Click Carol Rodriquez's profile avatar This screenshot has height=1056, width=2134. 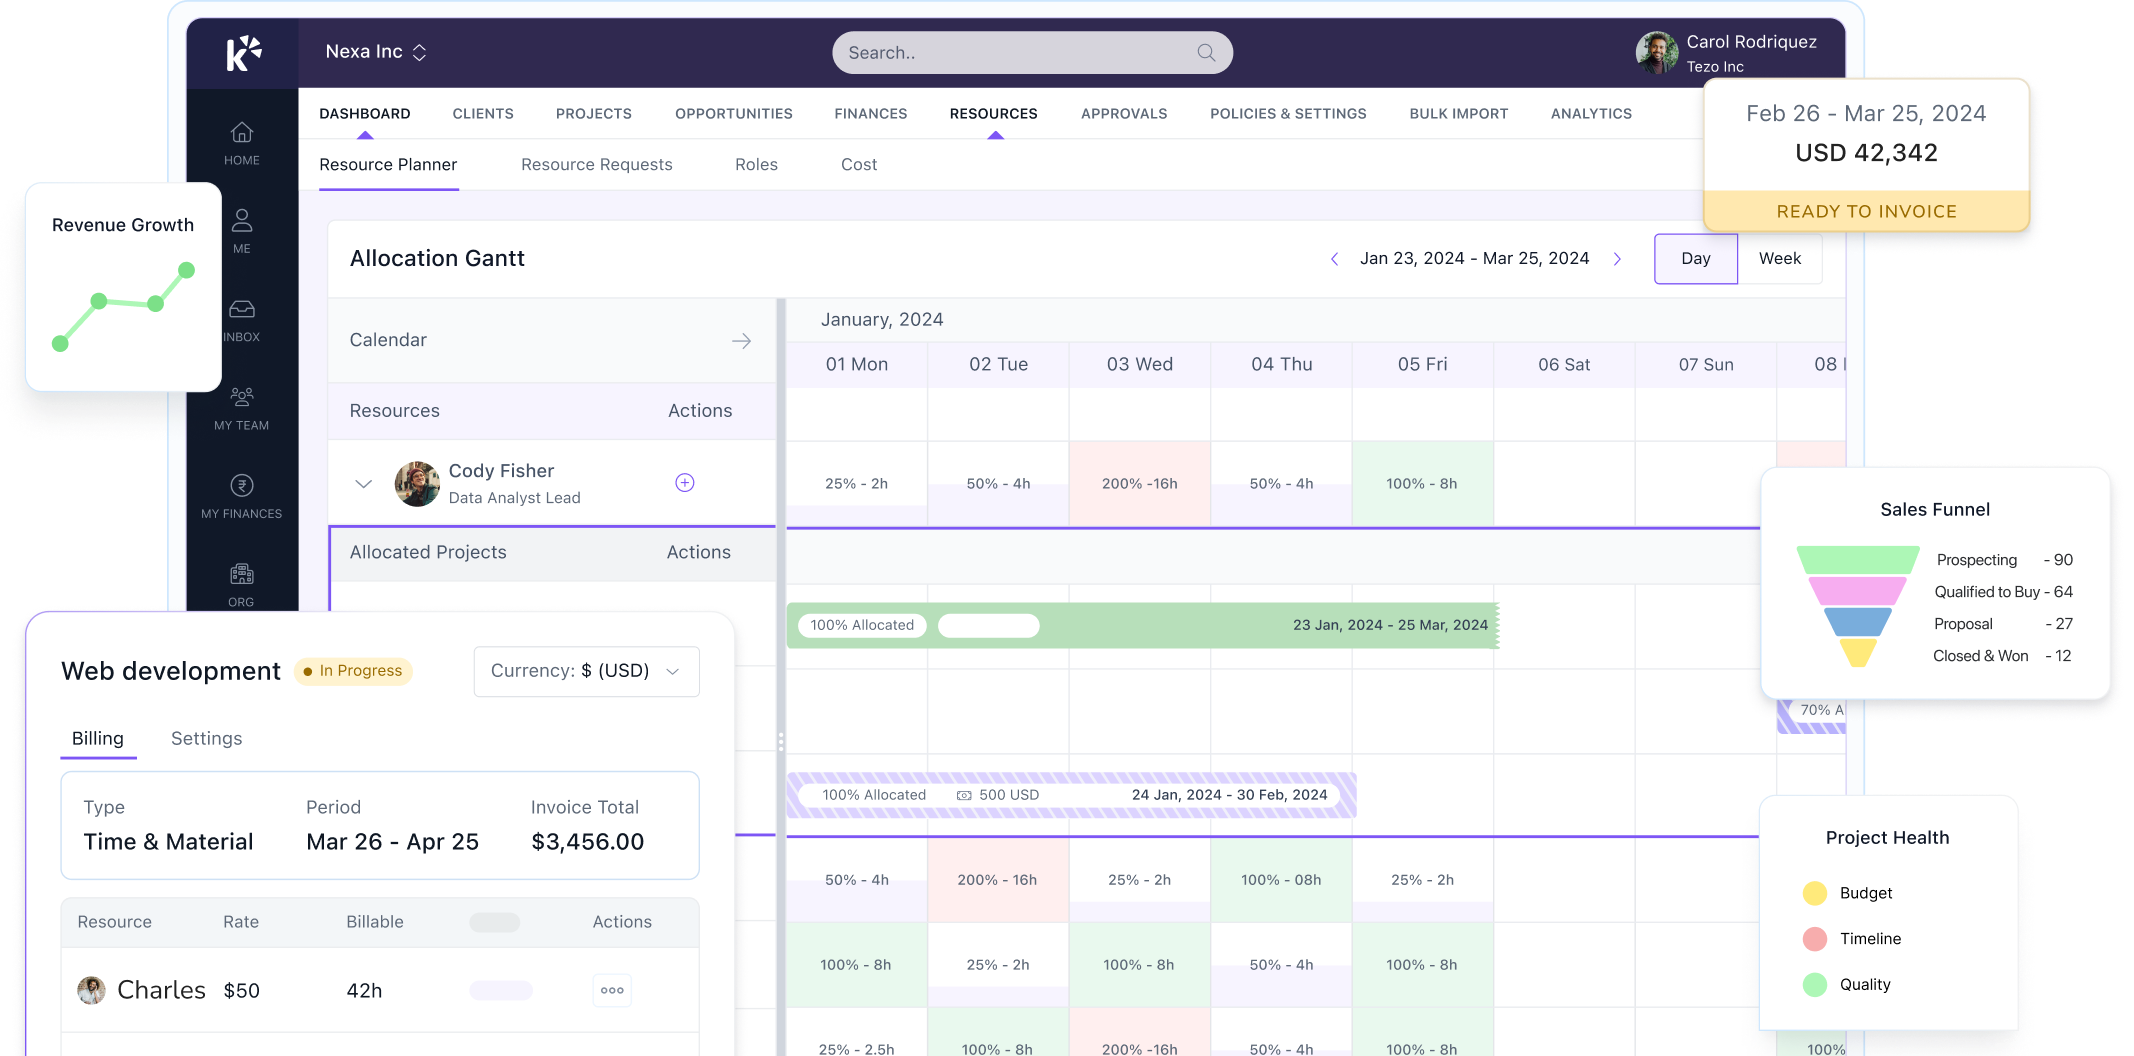click(x=1657, y=53)
